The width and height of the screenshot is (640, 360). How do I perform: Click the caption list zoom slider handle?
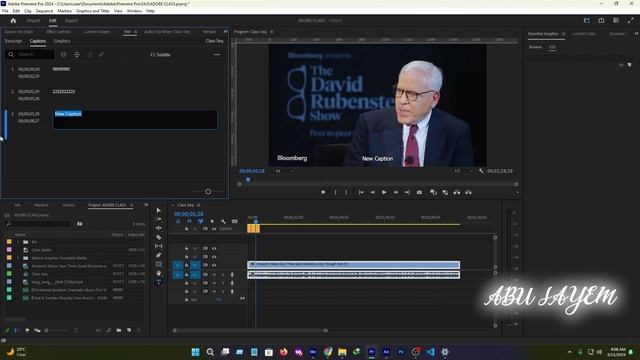pos(208,191)
